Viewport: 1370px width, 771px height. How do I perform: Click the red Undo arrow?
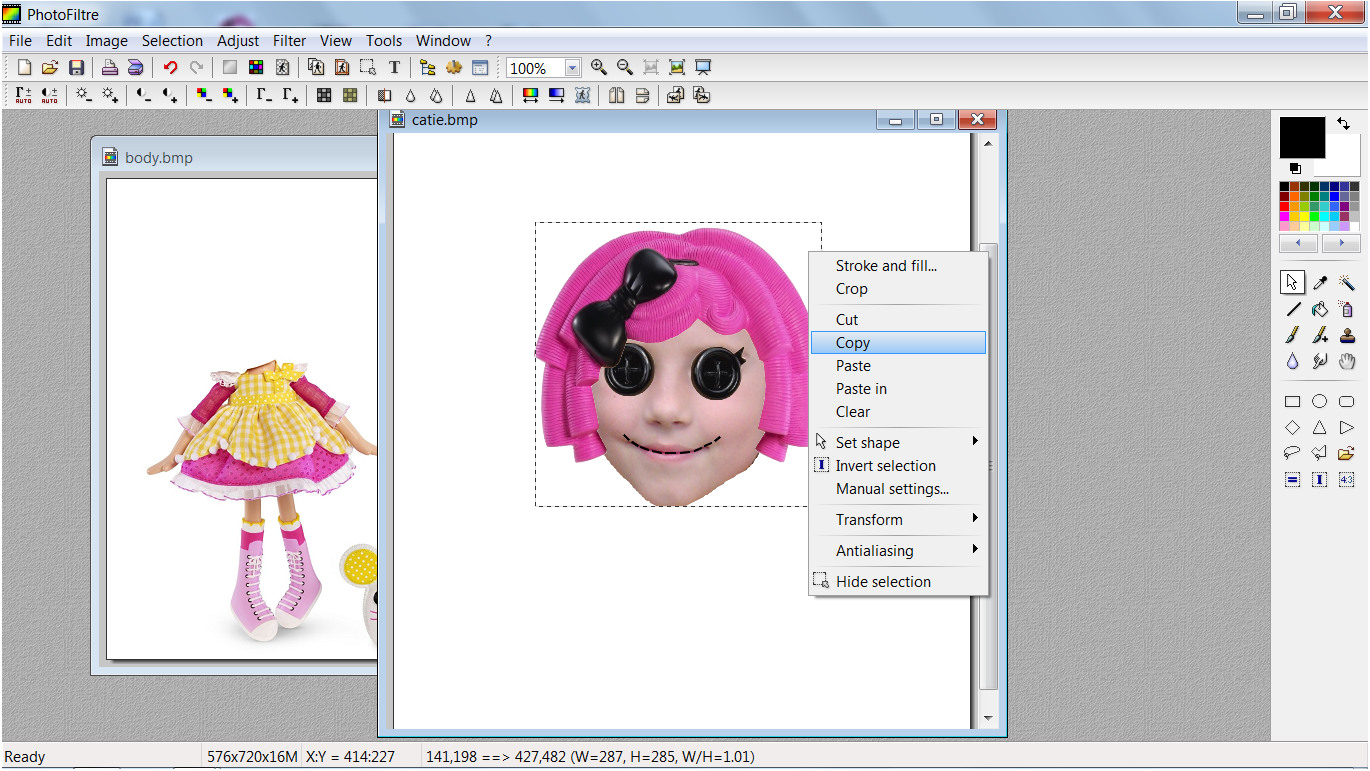pos(170,68)
